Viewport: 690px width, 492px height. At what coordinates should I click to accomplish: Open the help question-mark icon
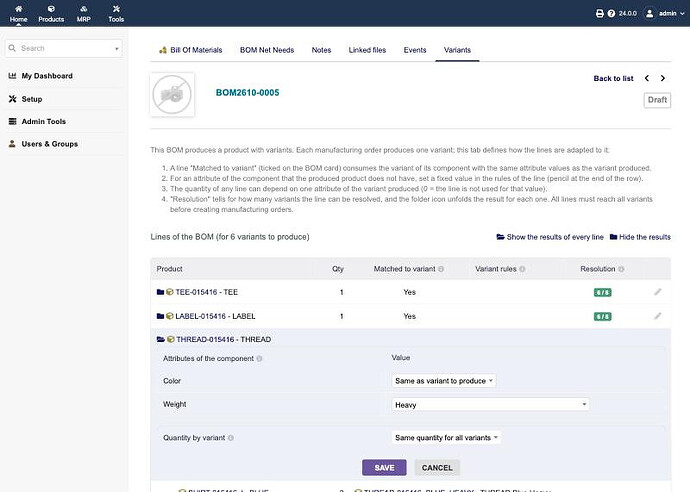click(611, 14)
